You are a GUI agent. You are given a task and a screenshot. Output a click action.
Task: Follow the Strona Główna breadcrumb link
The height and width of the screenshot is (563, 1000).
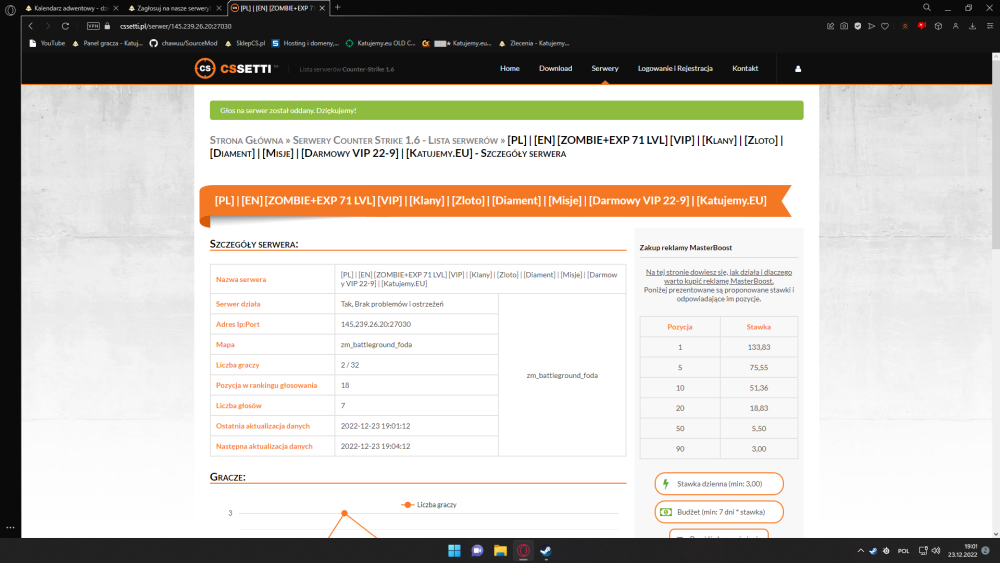tap(246, 140)
